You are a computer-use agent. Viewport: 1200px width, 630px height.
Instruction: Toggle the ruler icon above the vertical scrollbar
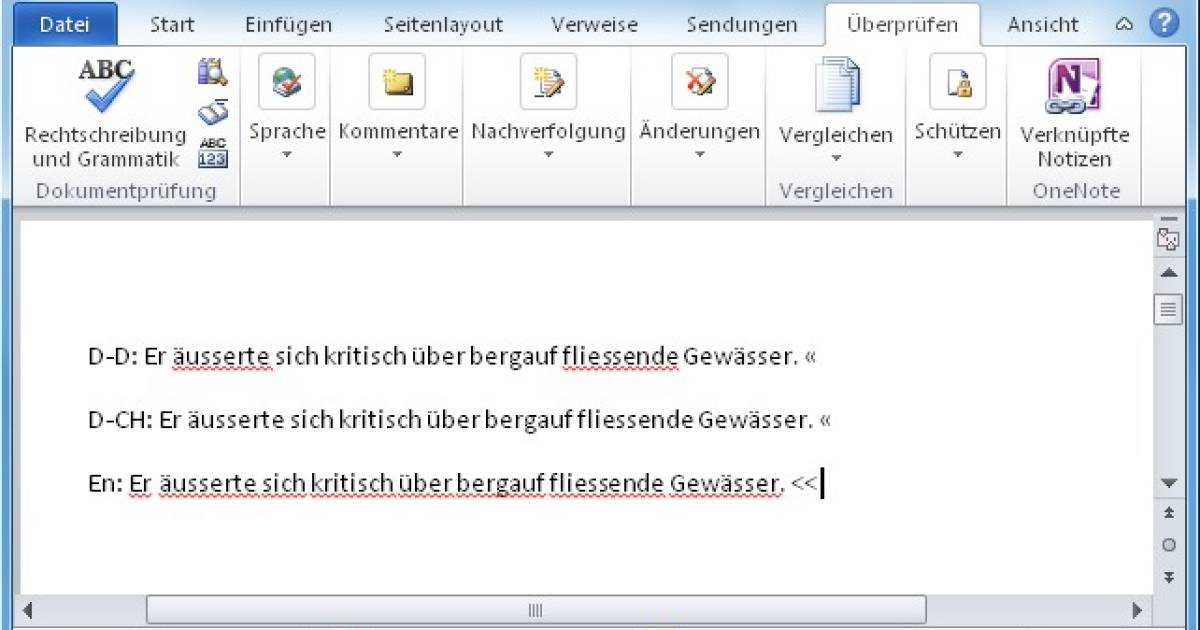coord(1167,238)
